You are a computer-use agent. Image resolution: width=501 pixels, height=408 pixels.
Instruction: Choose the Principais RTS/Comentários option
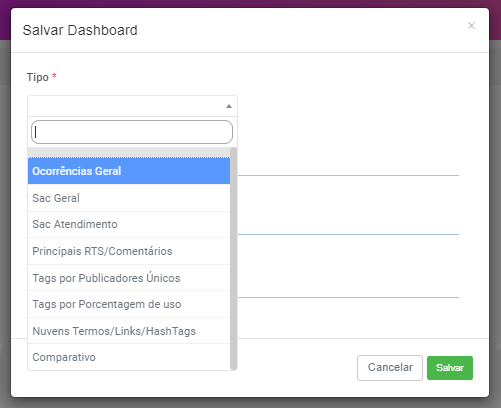(129, 251)
